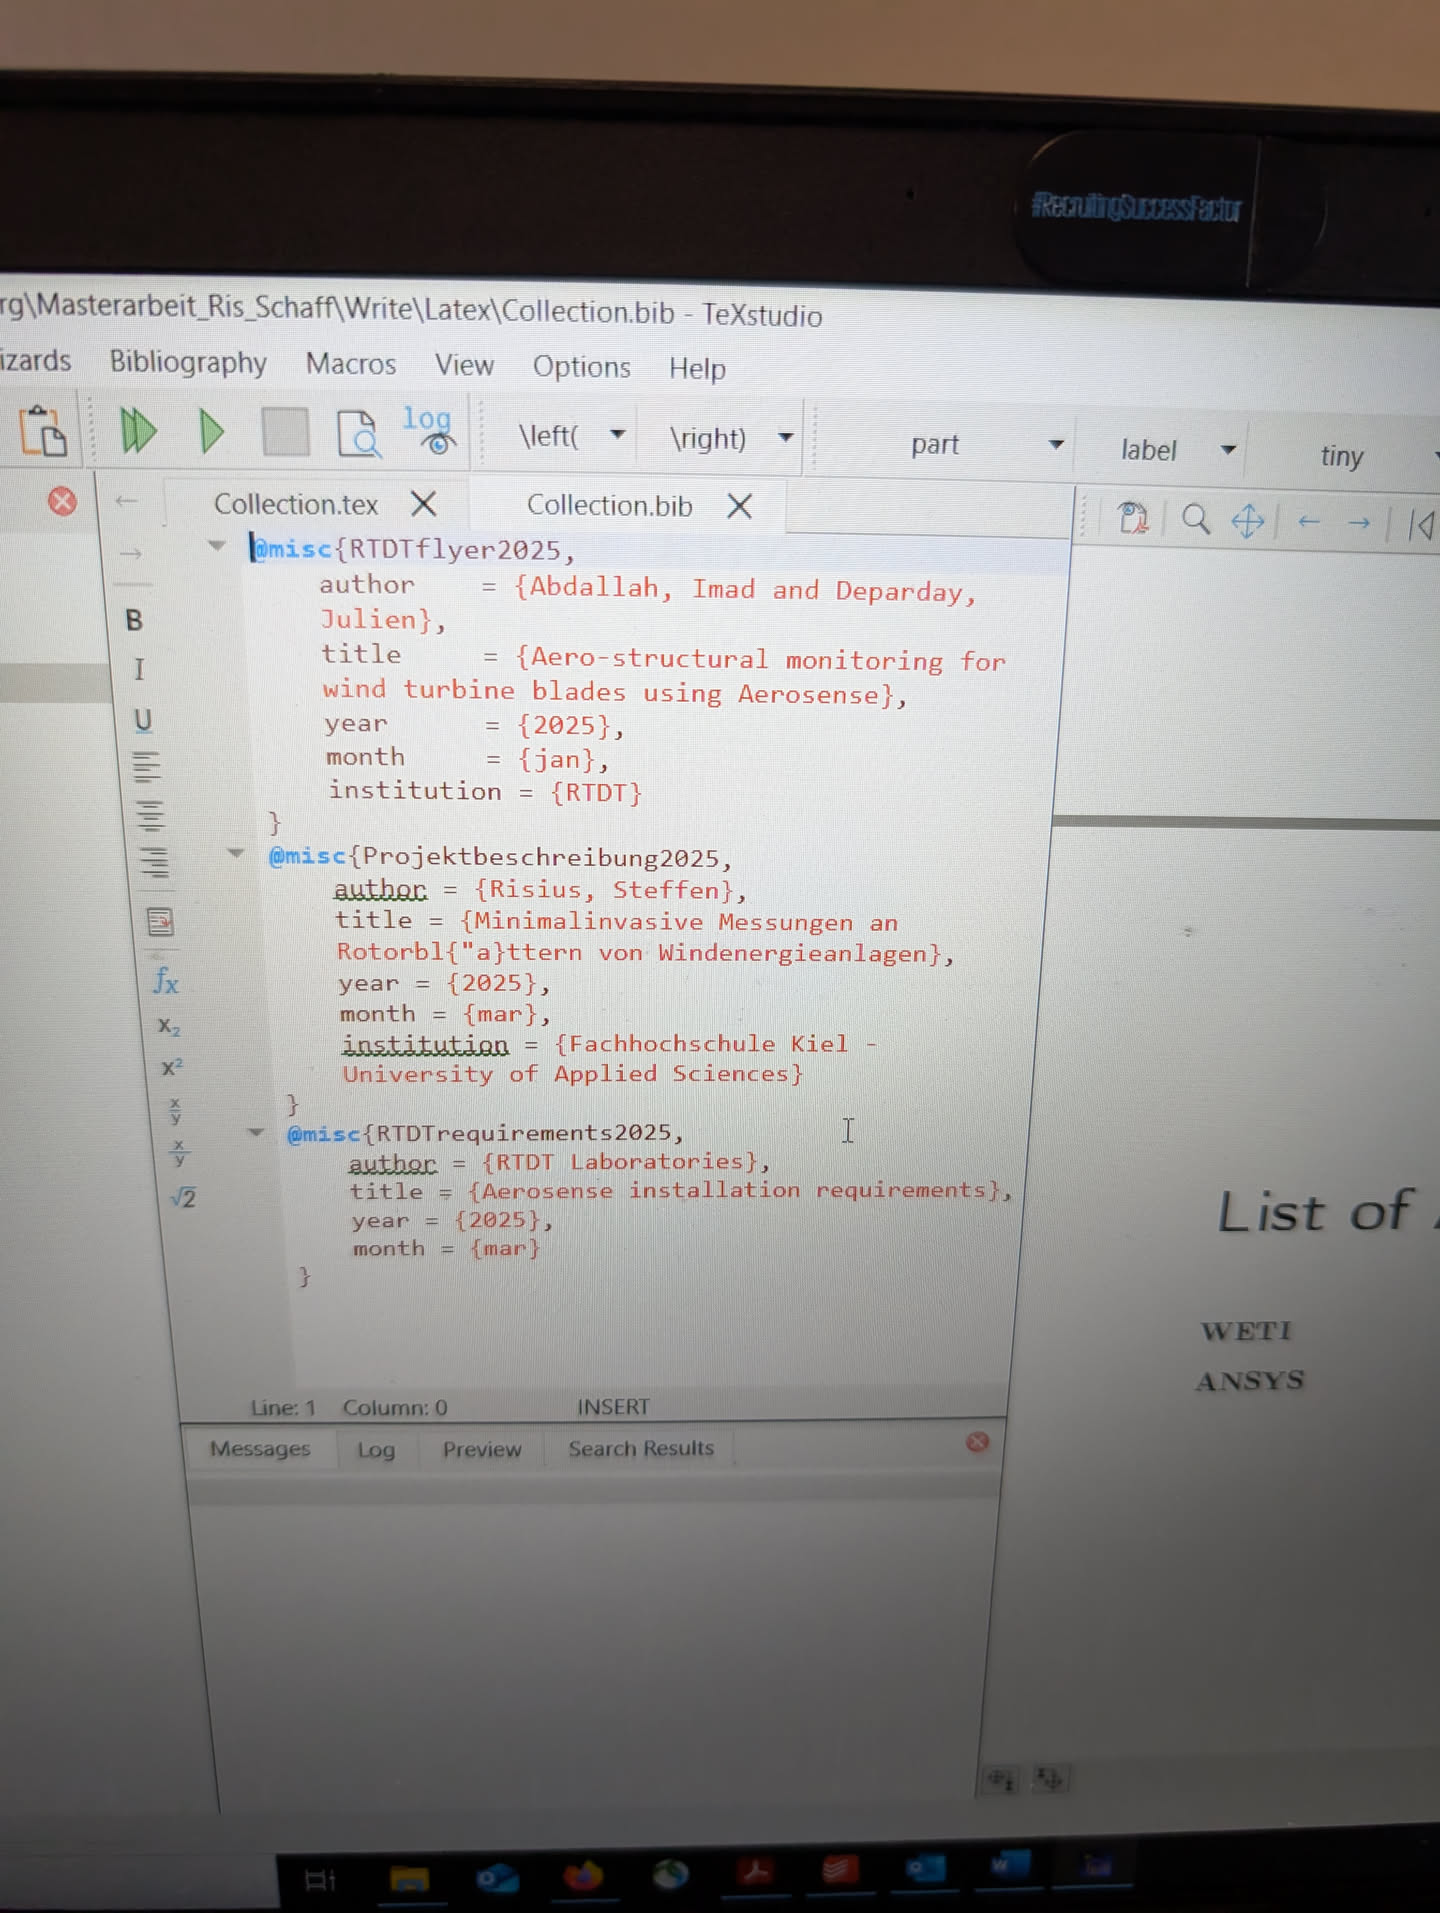Close the Collection.bib tab
Image resolution: width=1440 pixels, height=1913 pixels.
pyautogui.click(x=740, y=507)
